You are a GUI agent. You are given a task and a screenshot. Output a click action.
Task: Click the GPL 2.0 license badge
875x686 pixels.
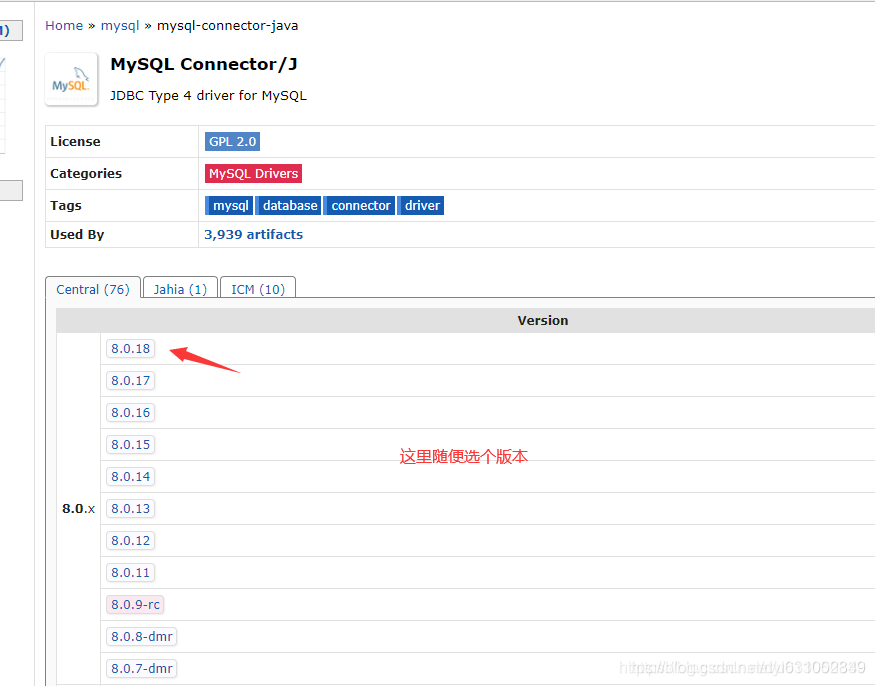point(232,141)
